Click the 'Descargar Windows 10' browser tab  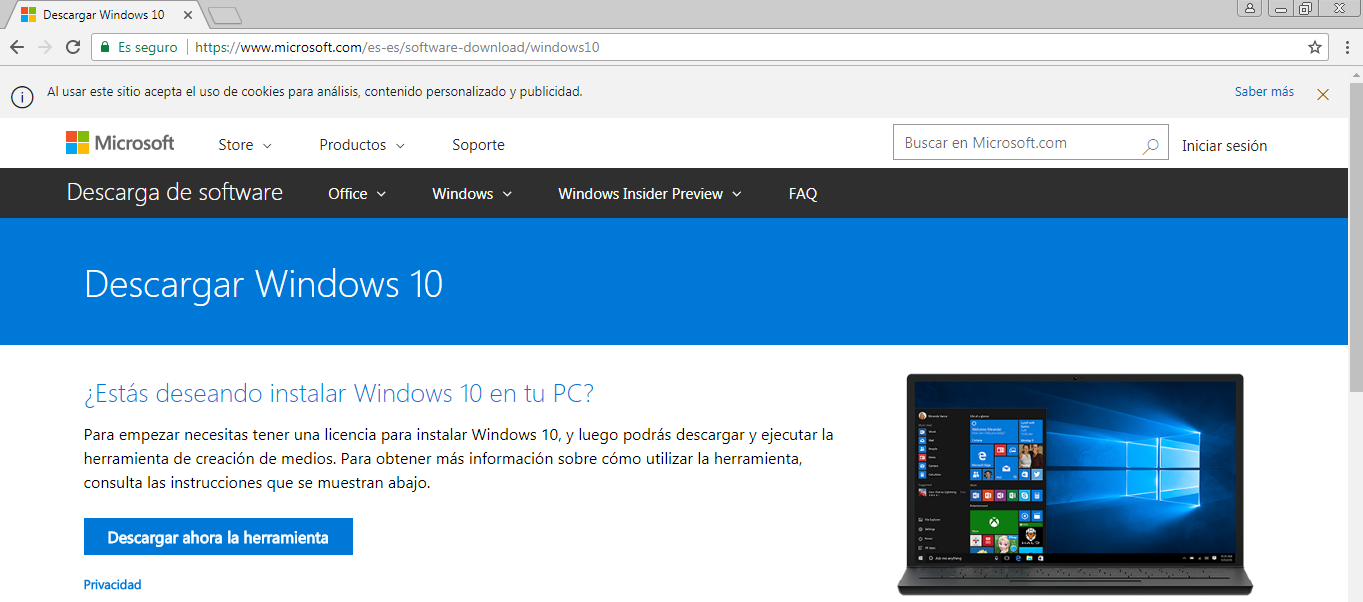[x=100, y=14]
